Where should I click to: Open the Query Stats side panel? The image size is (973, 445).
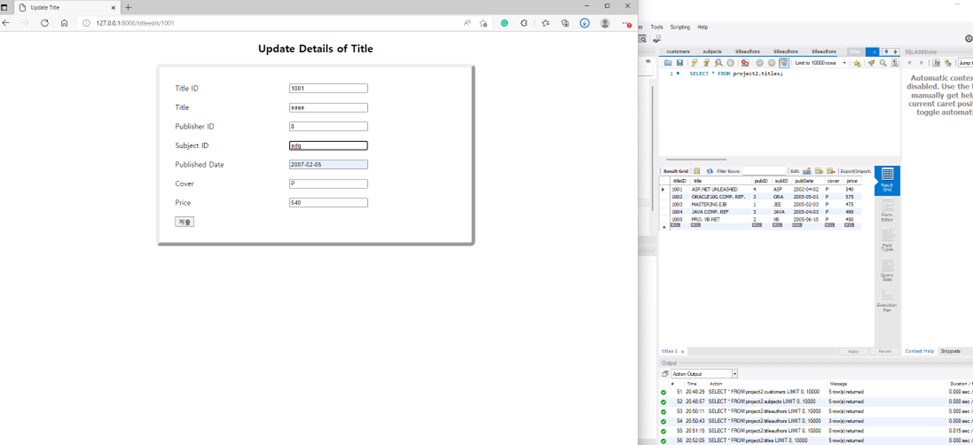pyautogui.click(x=887, y=272)
